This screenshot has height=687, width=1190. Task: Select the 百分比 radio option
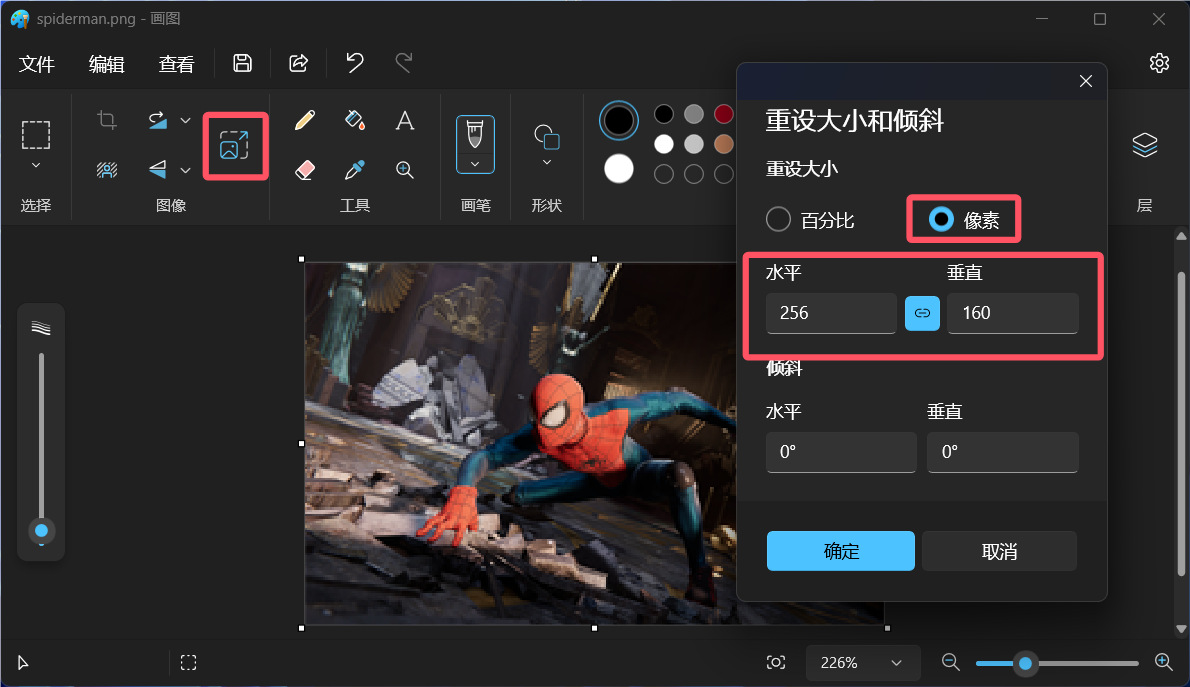click(810, 220)
